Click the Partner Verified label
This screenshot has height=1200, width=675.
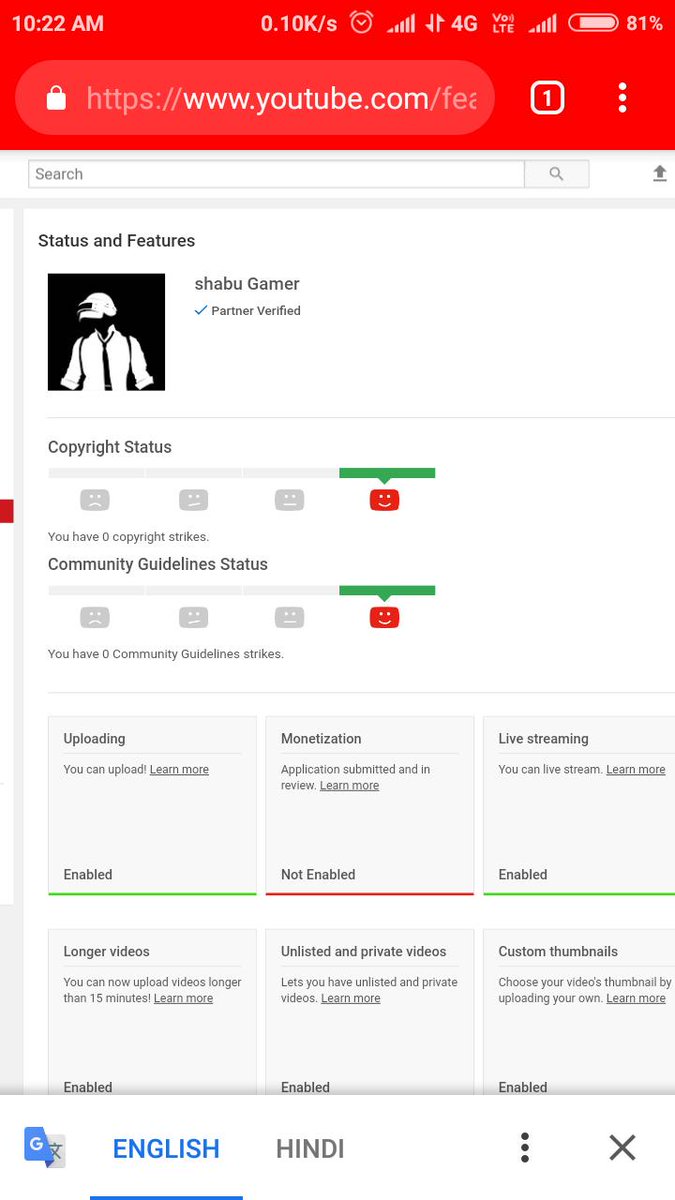coord(256,311)
